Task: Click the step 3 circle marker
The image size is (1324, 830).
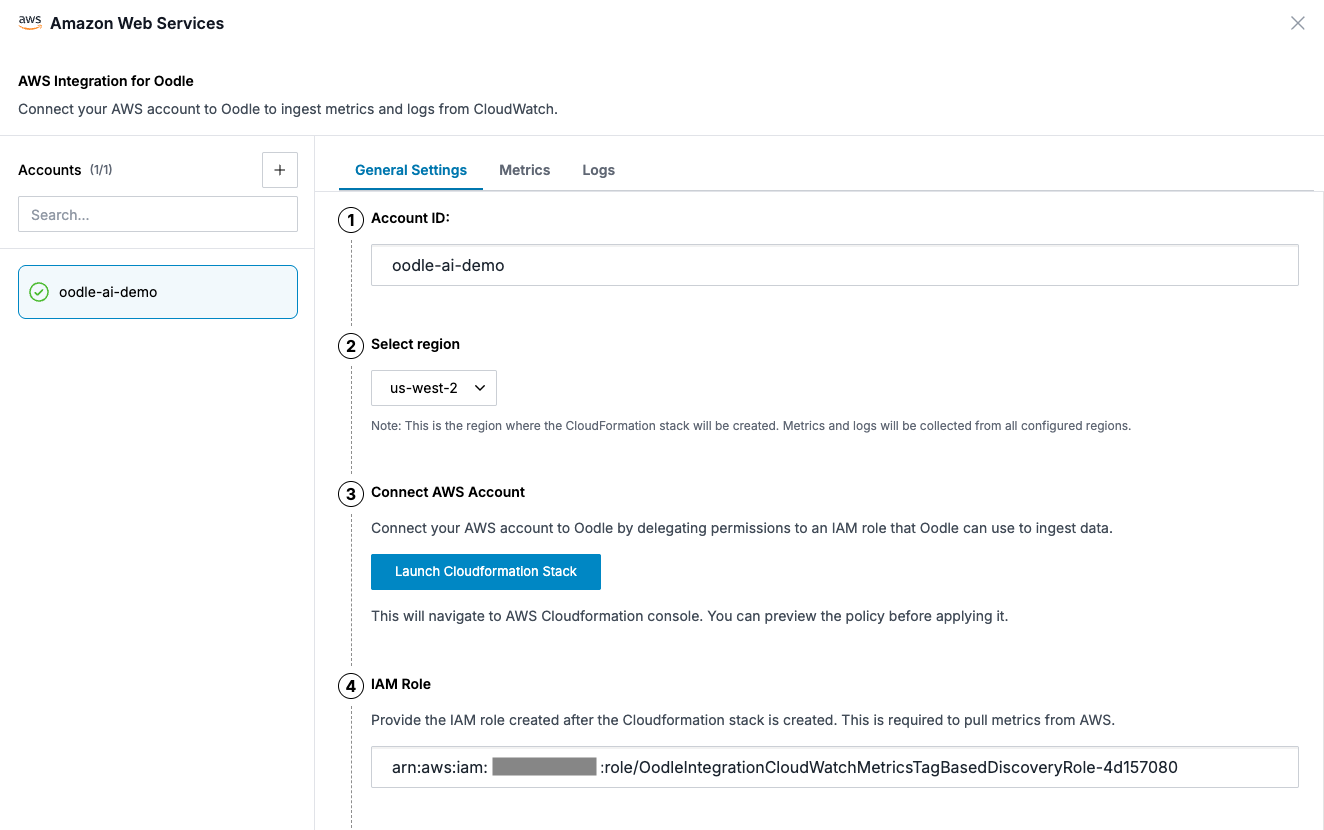Action: coord(351,494)
